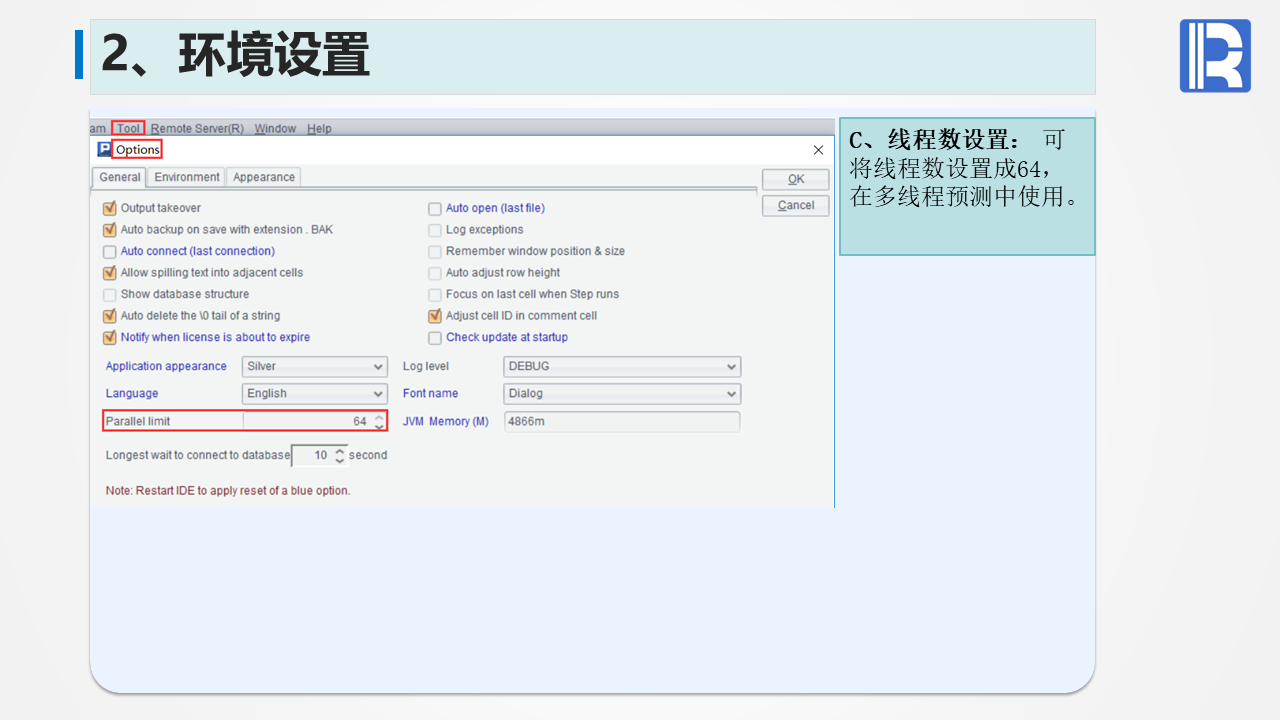Viewport: 1280px width, 720px height.
Task: Decrease the Parallel limit value
Action: [379, 427]
